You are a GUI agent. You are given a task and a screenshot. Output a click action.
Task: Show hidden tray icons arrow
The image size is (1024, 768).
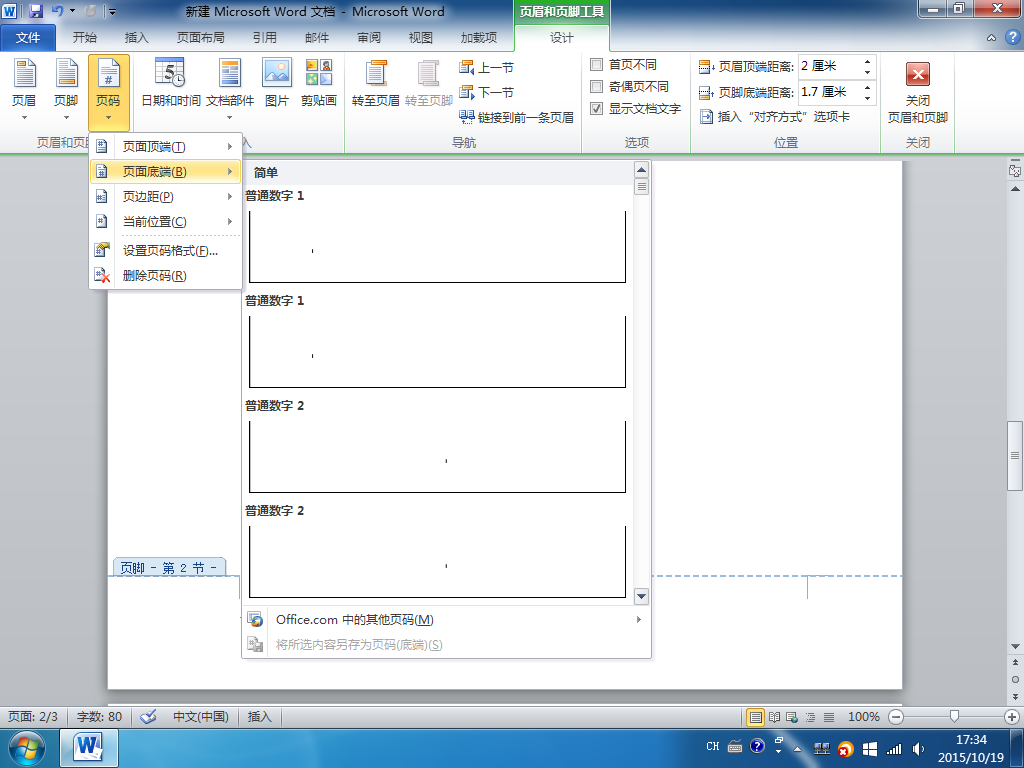797,749
